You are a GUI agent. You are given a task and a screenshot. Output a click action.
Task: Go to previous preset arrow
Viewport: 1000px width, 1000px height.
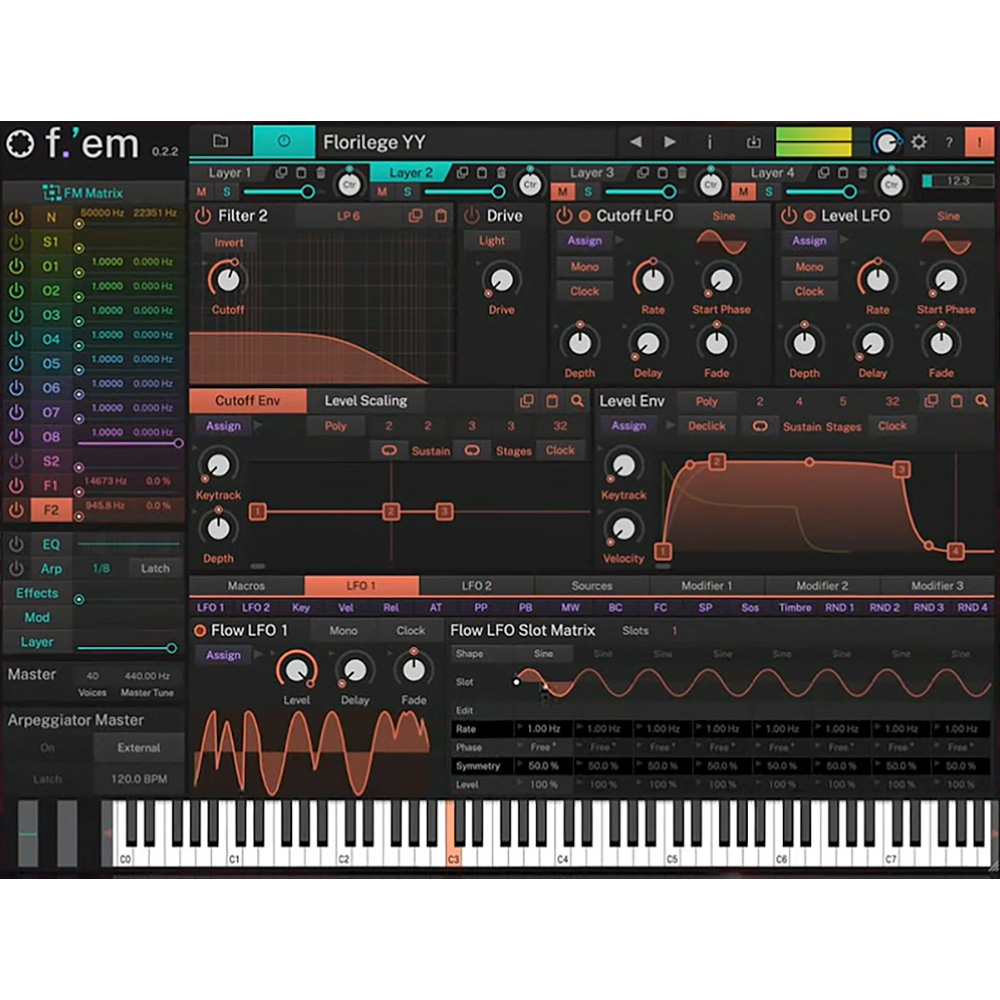[635, 142]
